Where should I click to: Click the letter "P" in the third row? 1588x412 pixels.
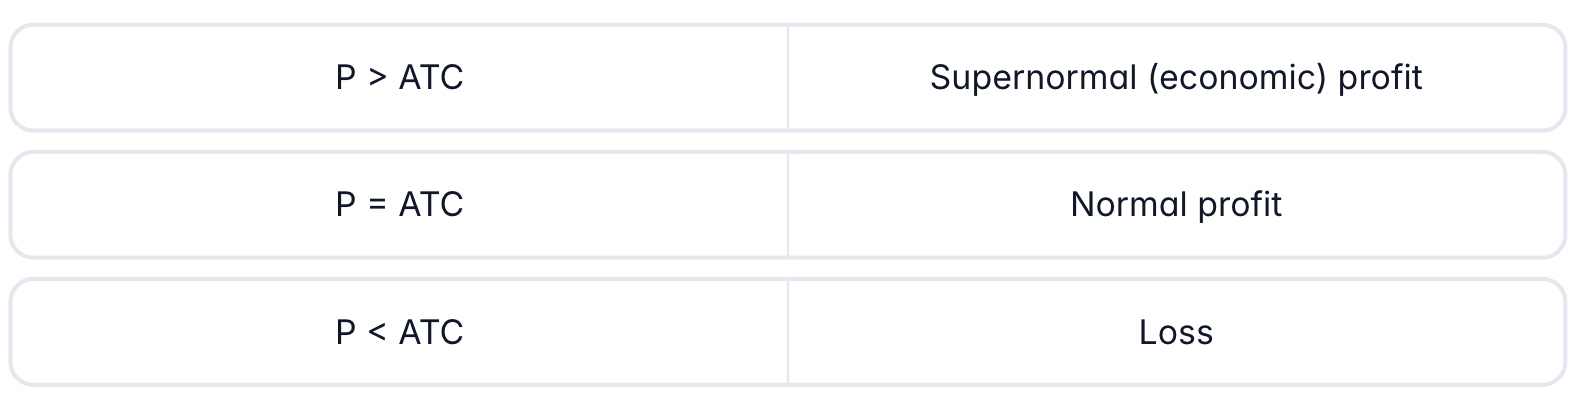pyautogui.click(x=345, y=332)
